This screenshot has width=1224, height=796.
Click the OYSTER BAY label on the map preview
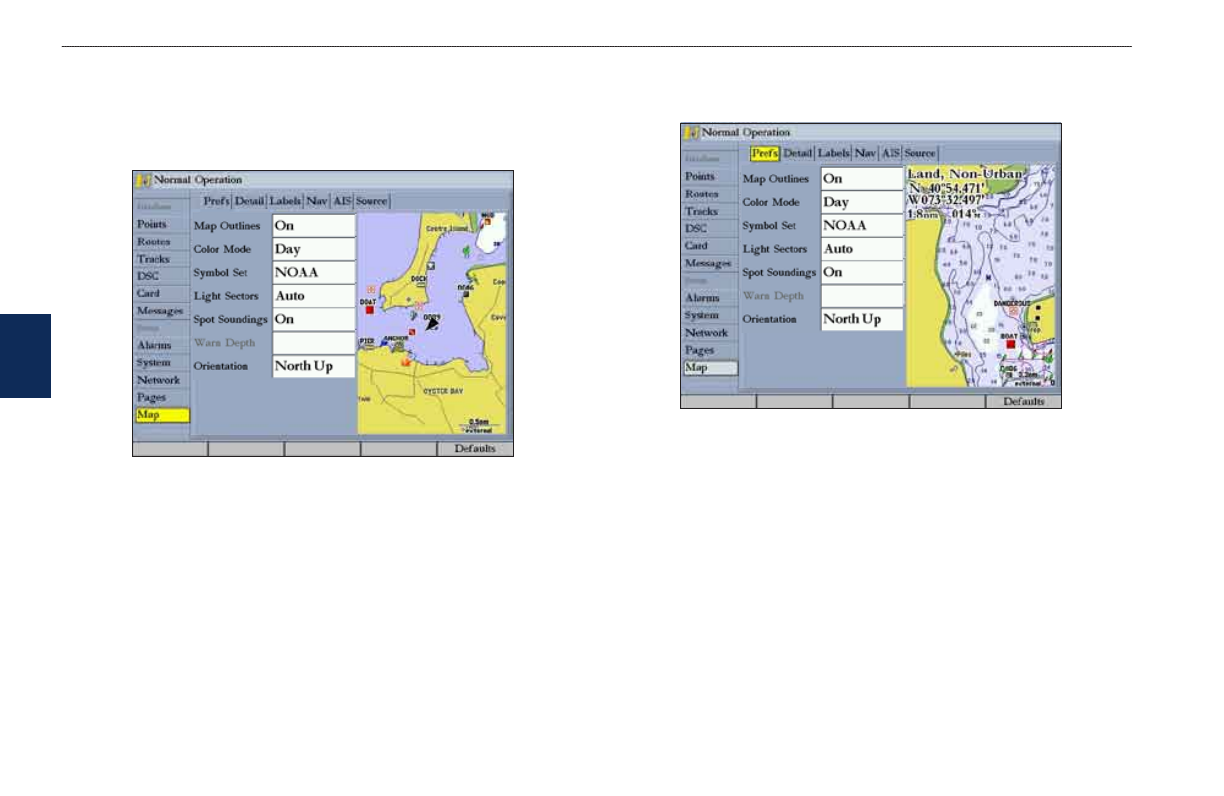click(444, 392)
